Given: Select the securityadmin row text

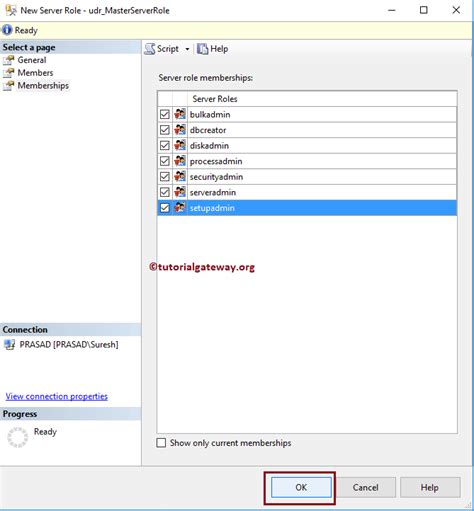Looking at the screenshot, I should (x=216, y=177).
